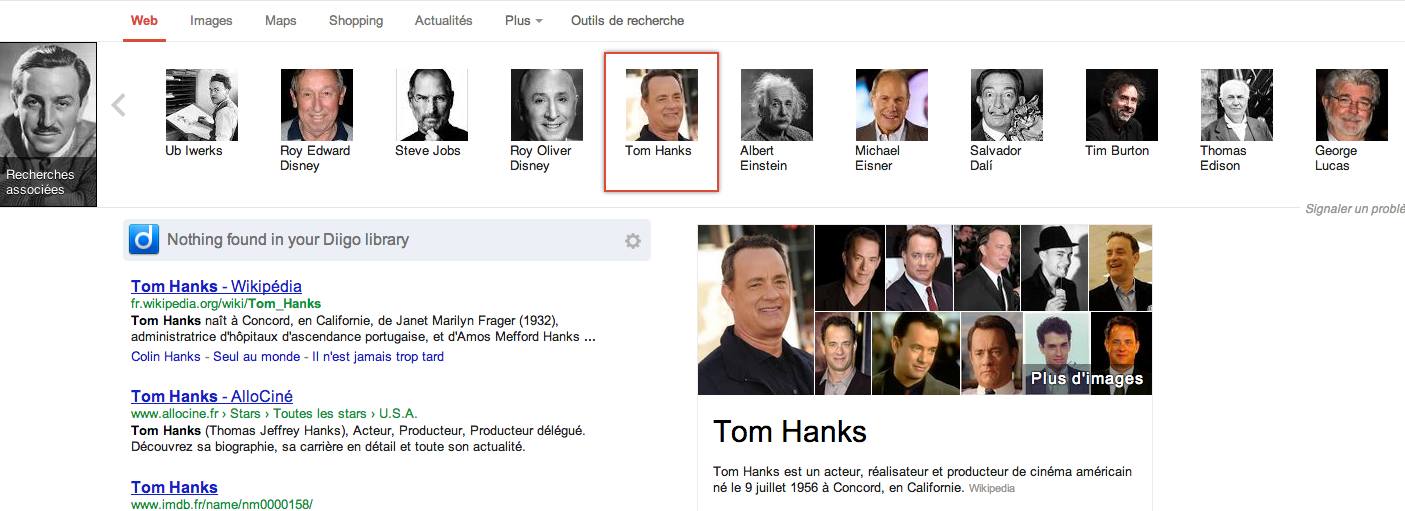1405x511 pixels.
Task: Click Signaler un problème link
Action: pyautogui.click(x=1355, y=209)
